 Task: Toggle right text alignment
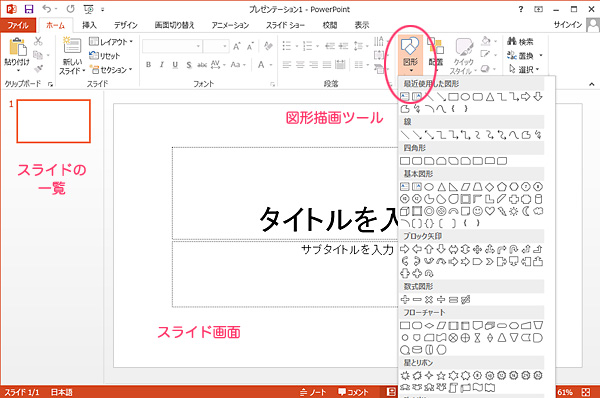[313, 65]
